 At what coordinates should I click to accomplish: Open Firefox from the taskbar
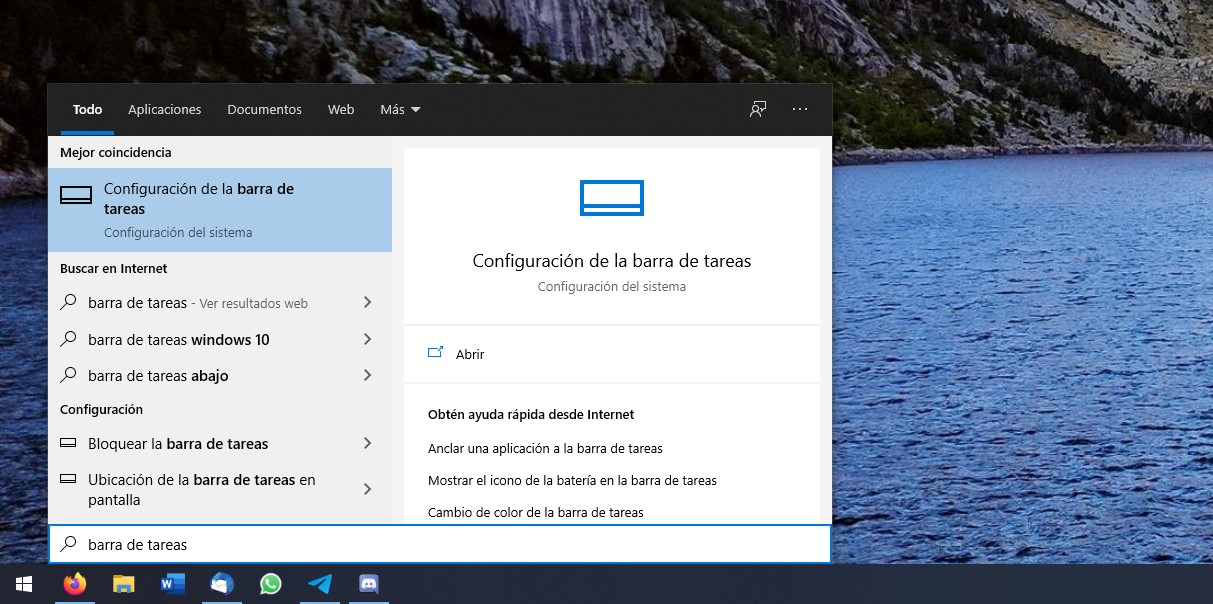tap(75, 584)
